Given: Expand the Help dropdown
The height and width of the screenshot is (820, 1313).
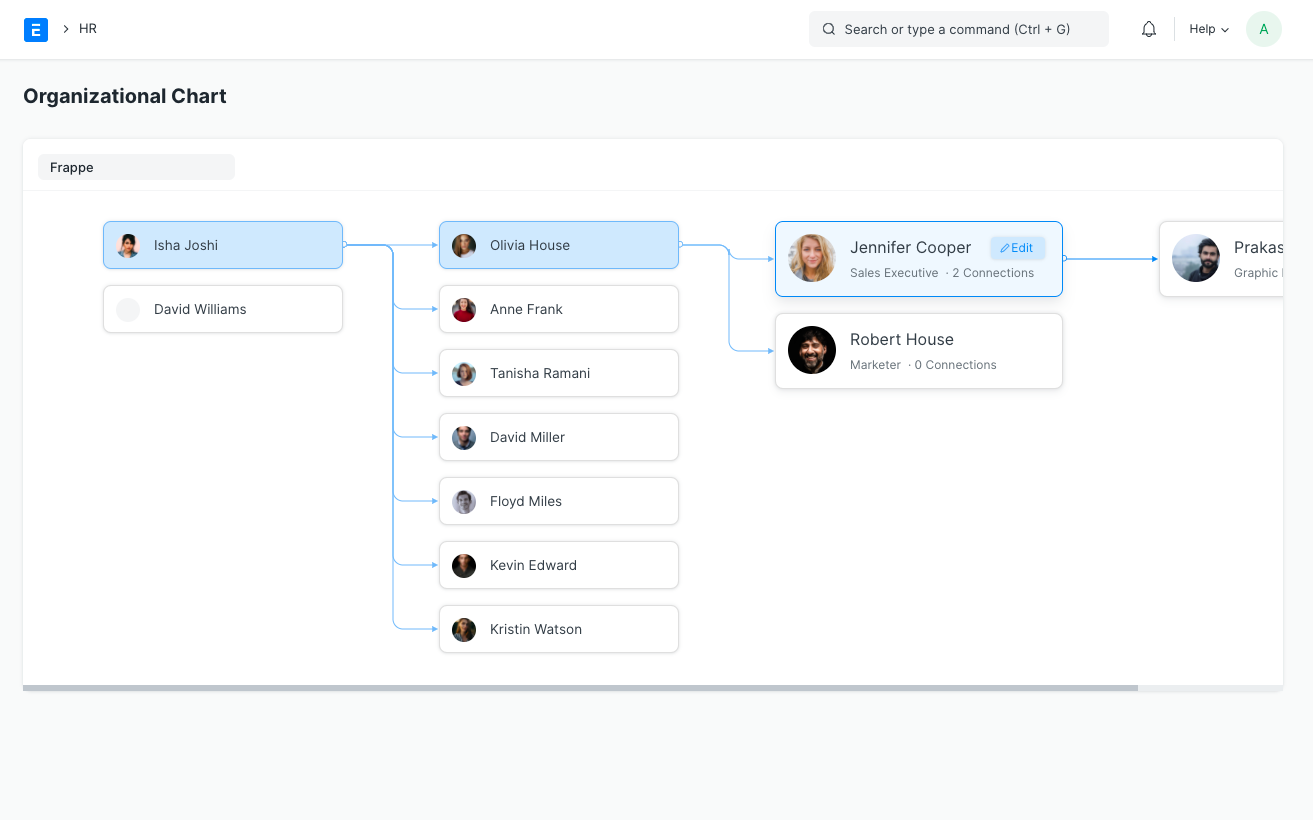Looking at the screenshot, I should pyautogui.click(x=1208, y=29).
